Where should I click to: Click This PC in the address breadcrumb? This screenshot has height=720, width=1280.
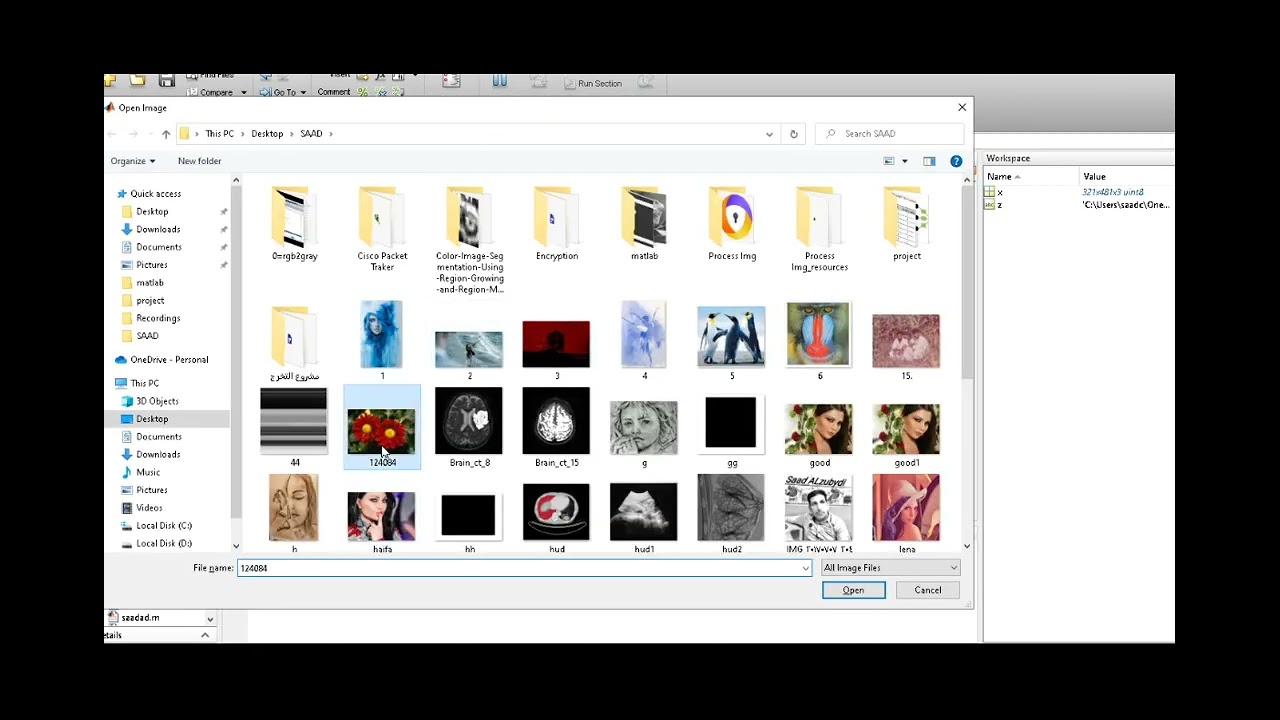pyautogui.click(x=220, y=134)
